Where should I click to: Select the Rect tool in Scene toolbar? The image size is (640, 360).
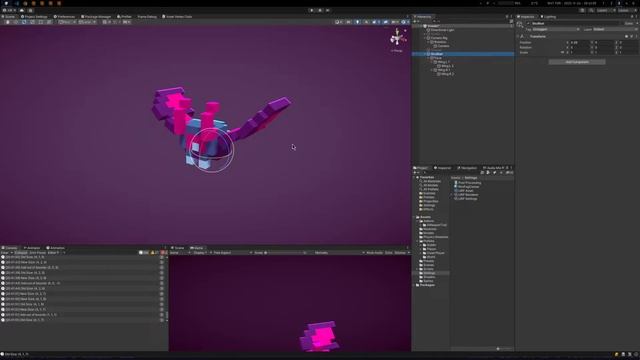pos(40,22)
